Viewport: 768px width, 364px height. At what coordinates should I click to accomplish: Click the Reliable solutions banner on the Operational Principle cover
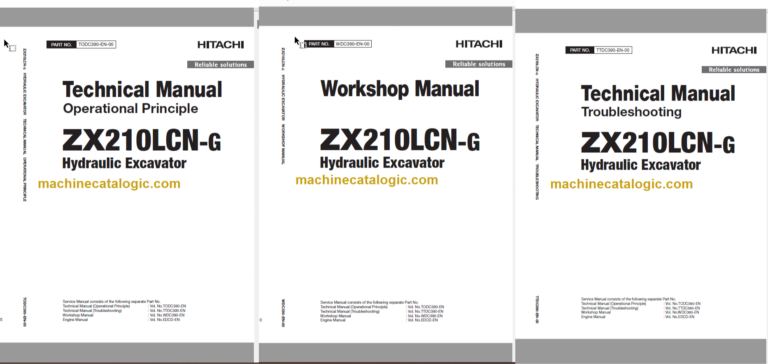[x=220, y=65]
